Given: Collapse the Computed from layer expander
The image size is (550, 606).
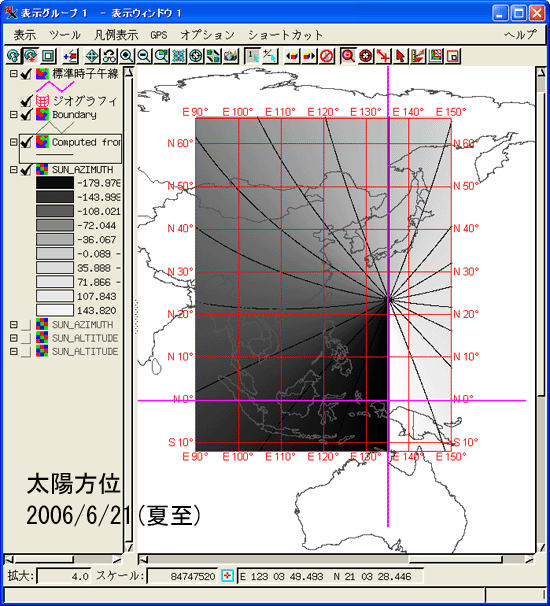Looking at the screenshot, I should tap(14, 142).
